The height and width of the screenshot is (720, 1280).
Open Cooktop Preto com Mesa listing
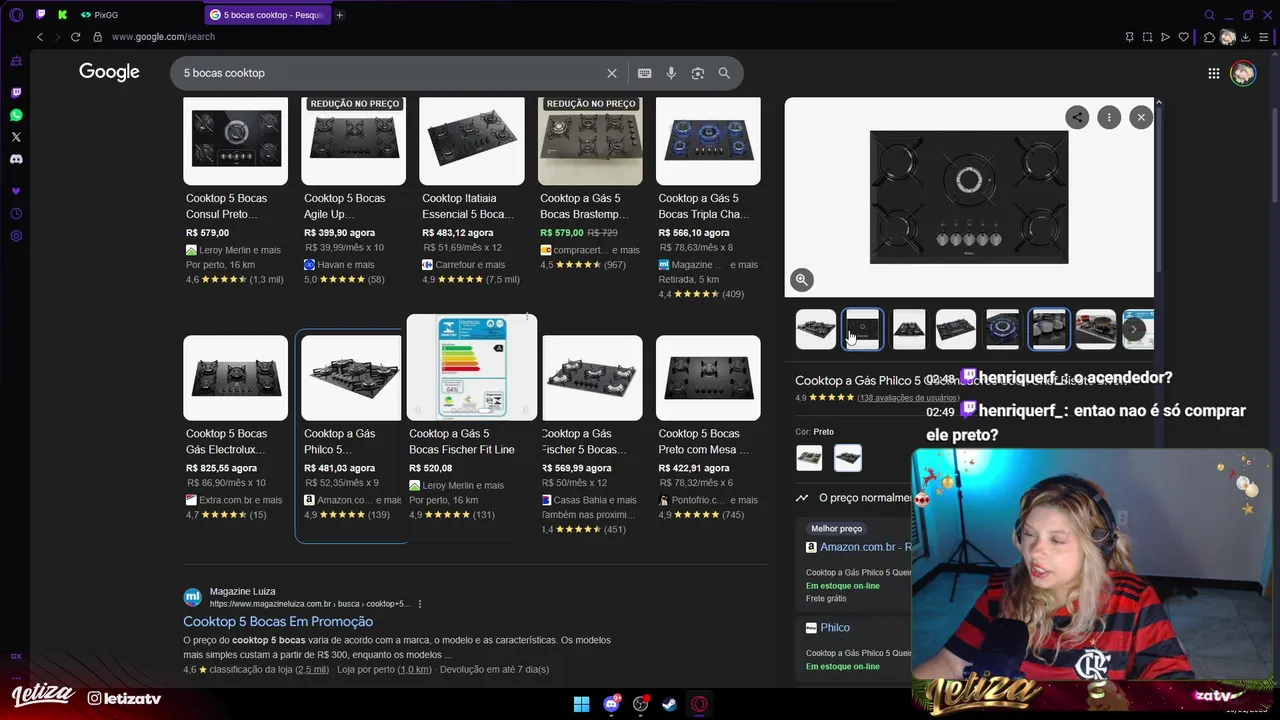(x=708, y=428)
